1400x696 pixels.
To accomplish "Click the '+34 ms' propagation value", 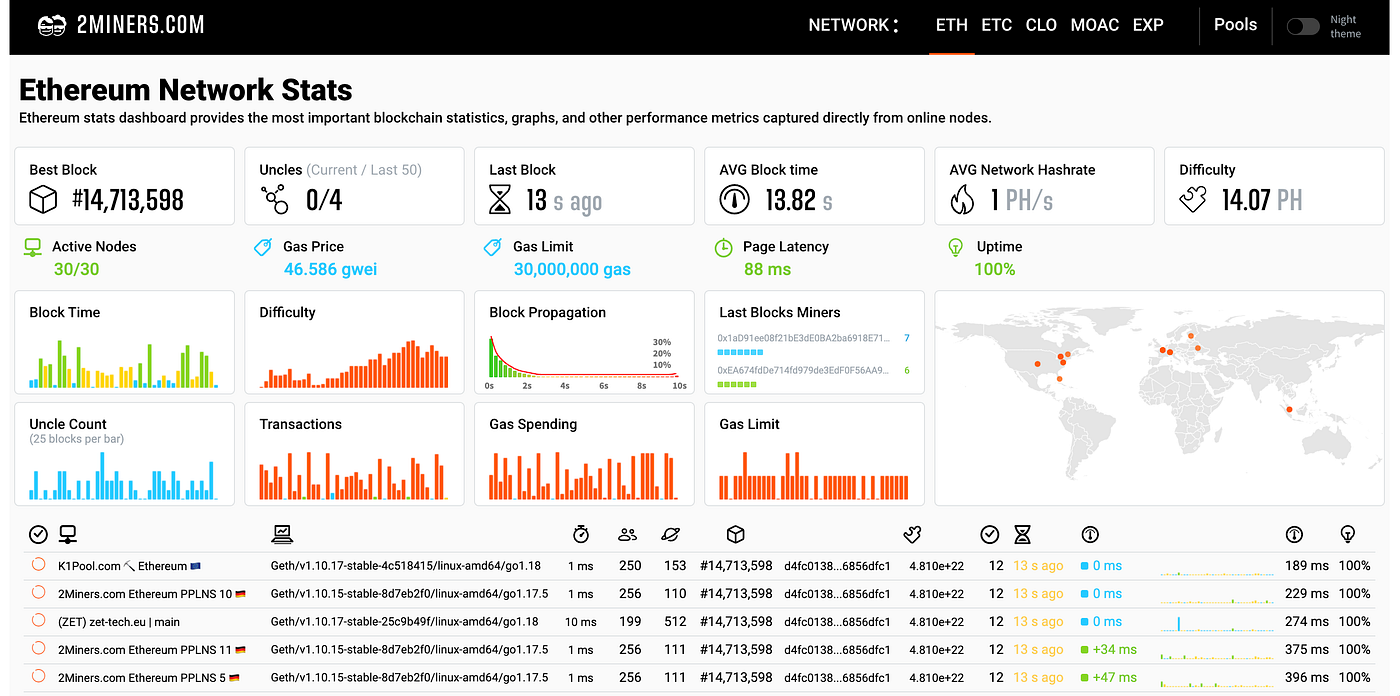I will (x=1114, y=650).
